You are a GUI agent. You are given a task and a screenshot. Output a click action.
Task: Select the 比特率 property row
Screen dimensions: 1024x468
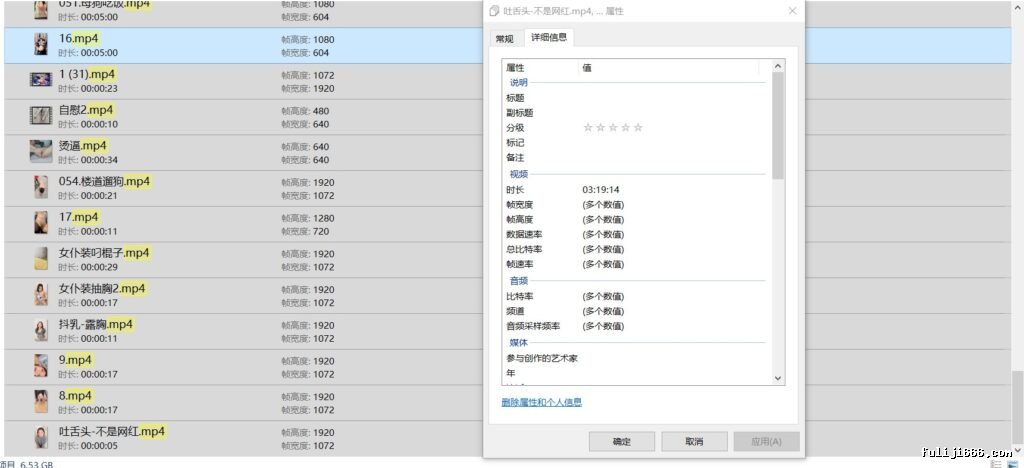634,296
